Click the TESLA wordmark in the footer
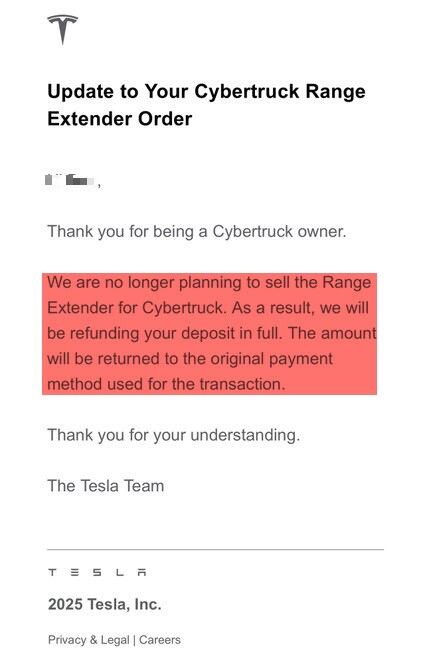Screen dimensions: 431x657 [x=97, y=572]
